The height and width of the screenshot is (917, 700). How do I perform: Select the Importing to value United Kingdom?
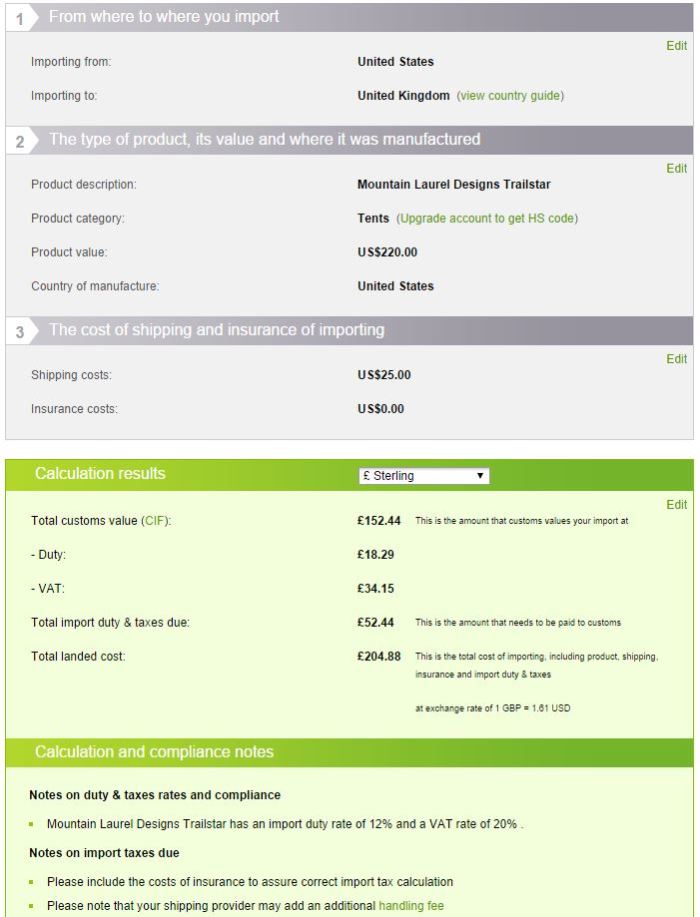coord(402,96)
